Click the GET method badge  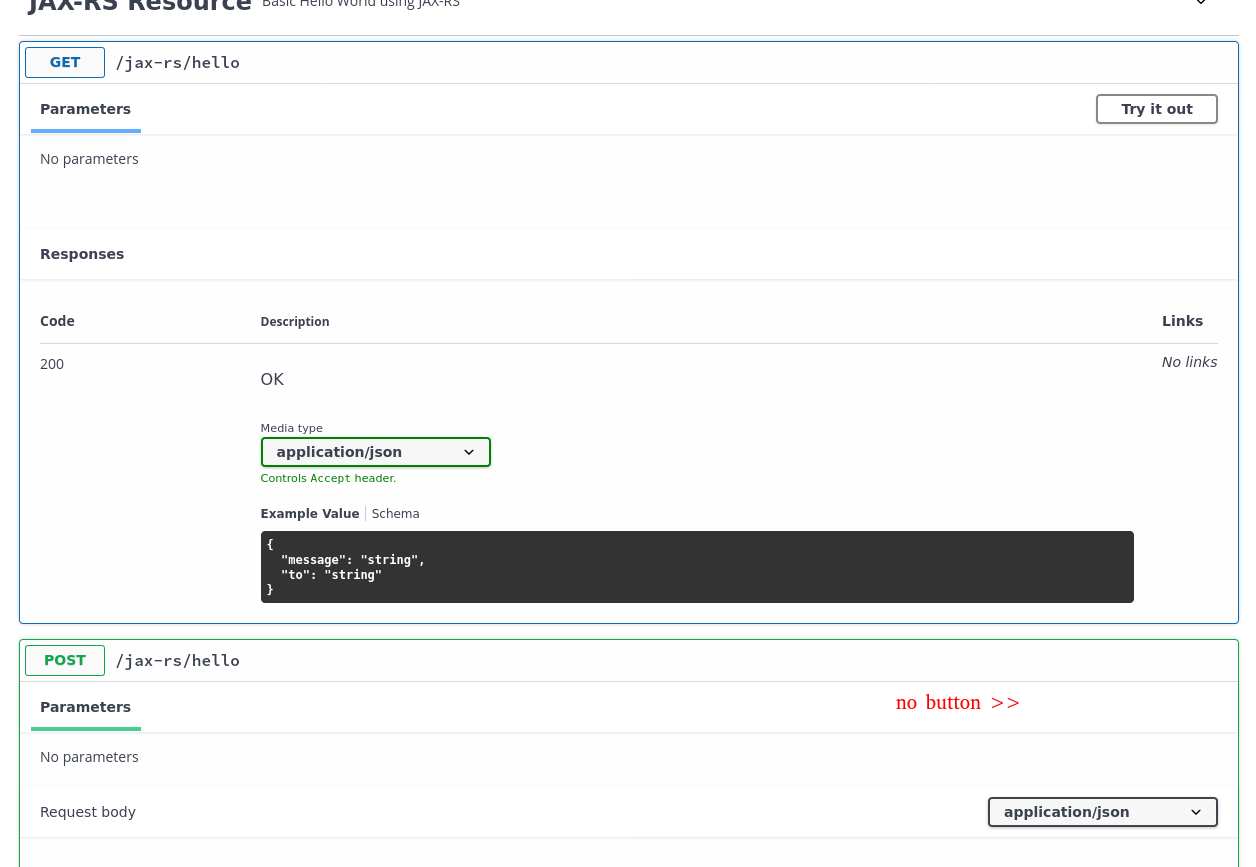[65, 62]
